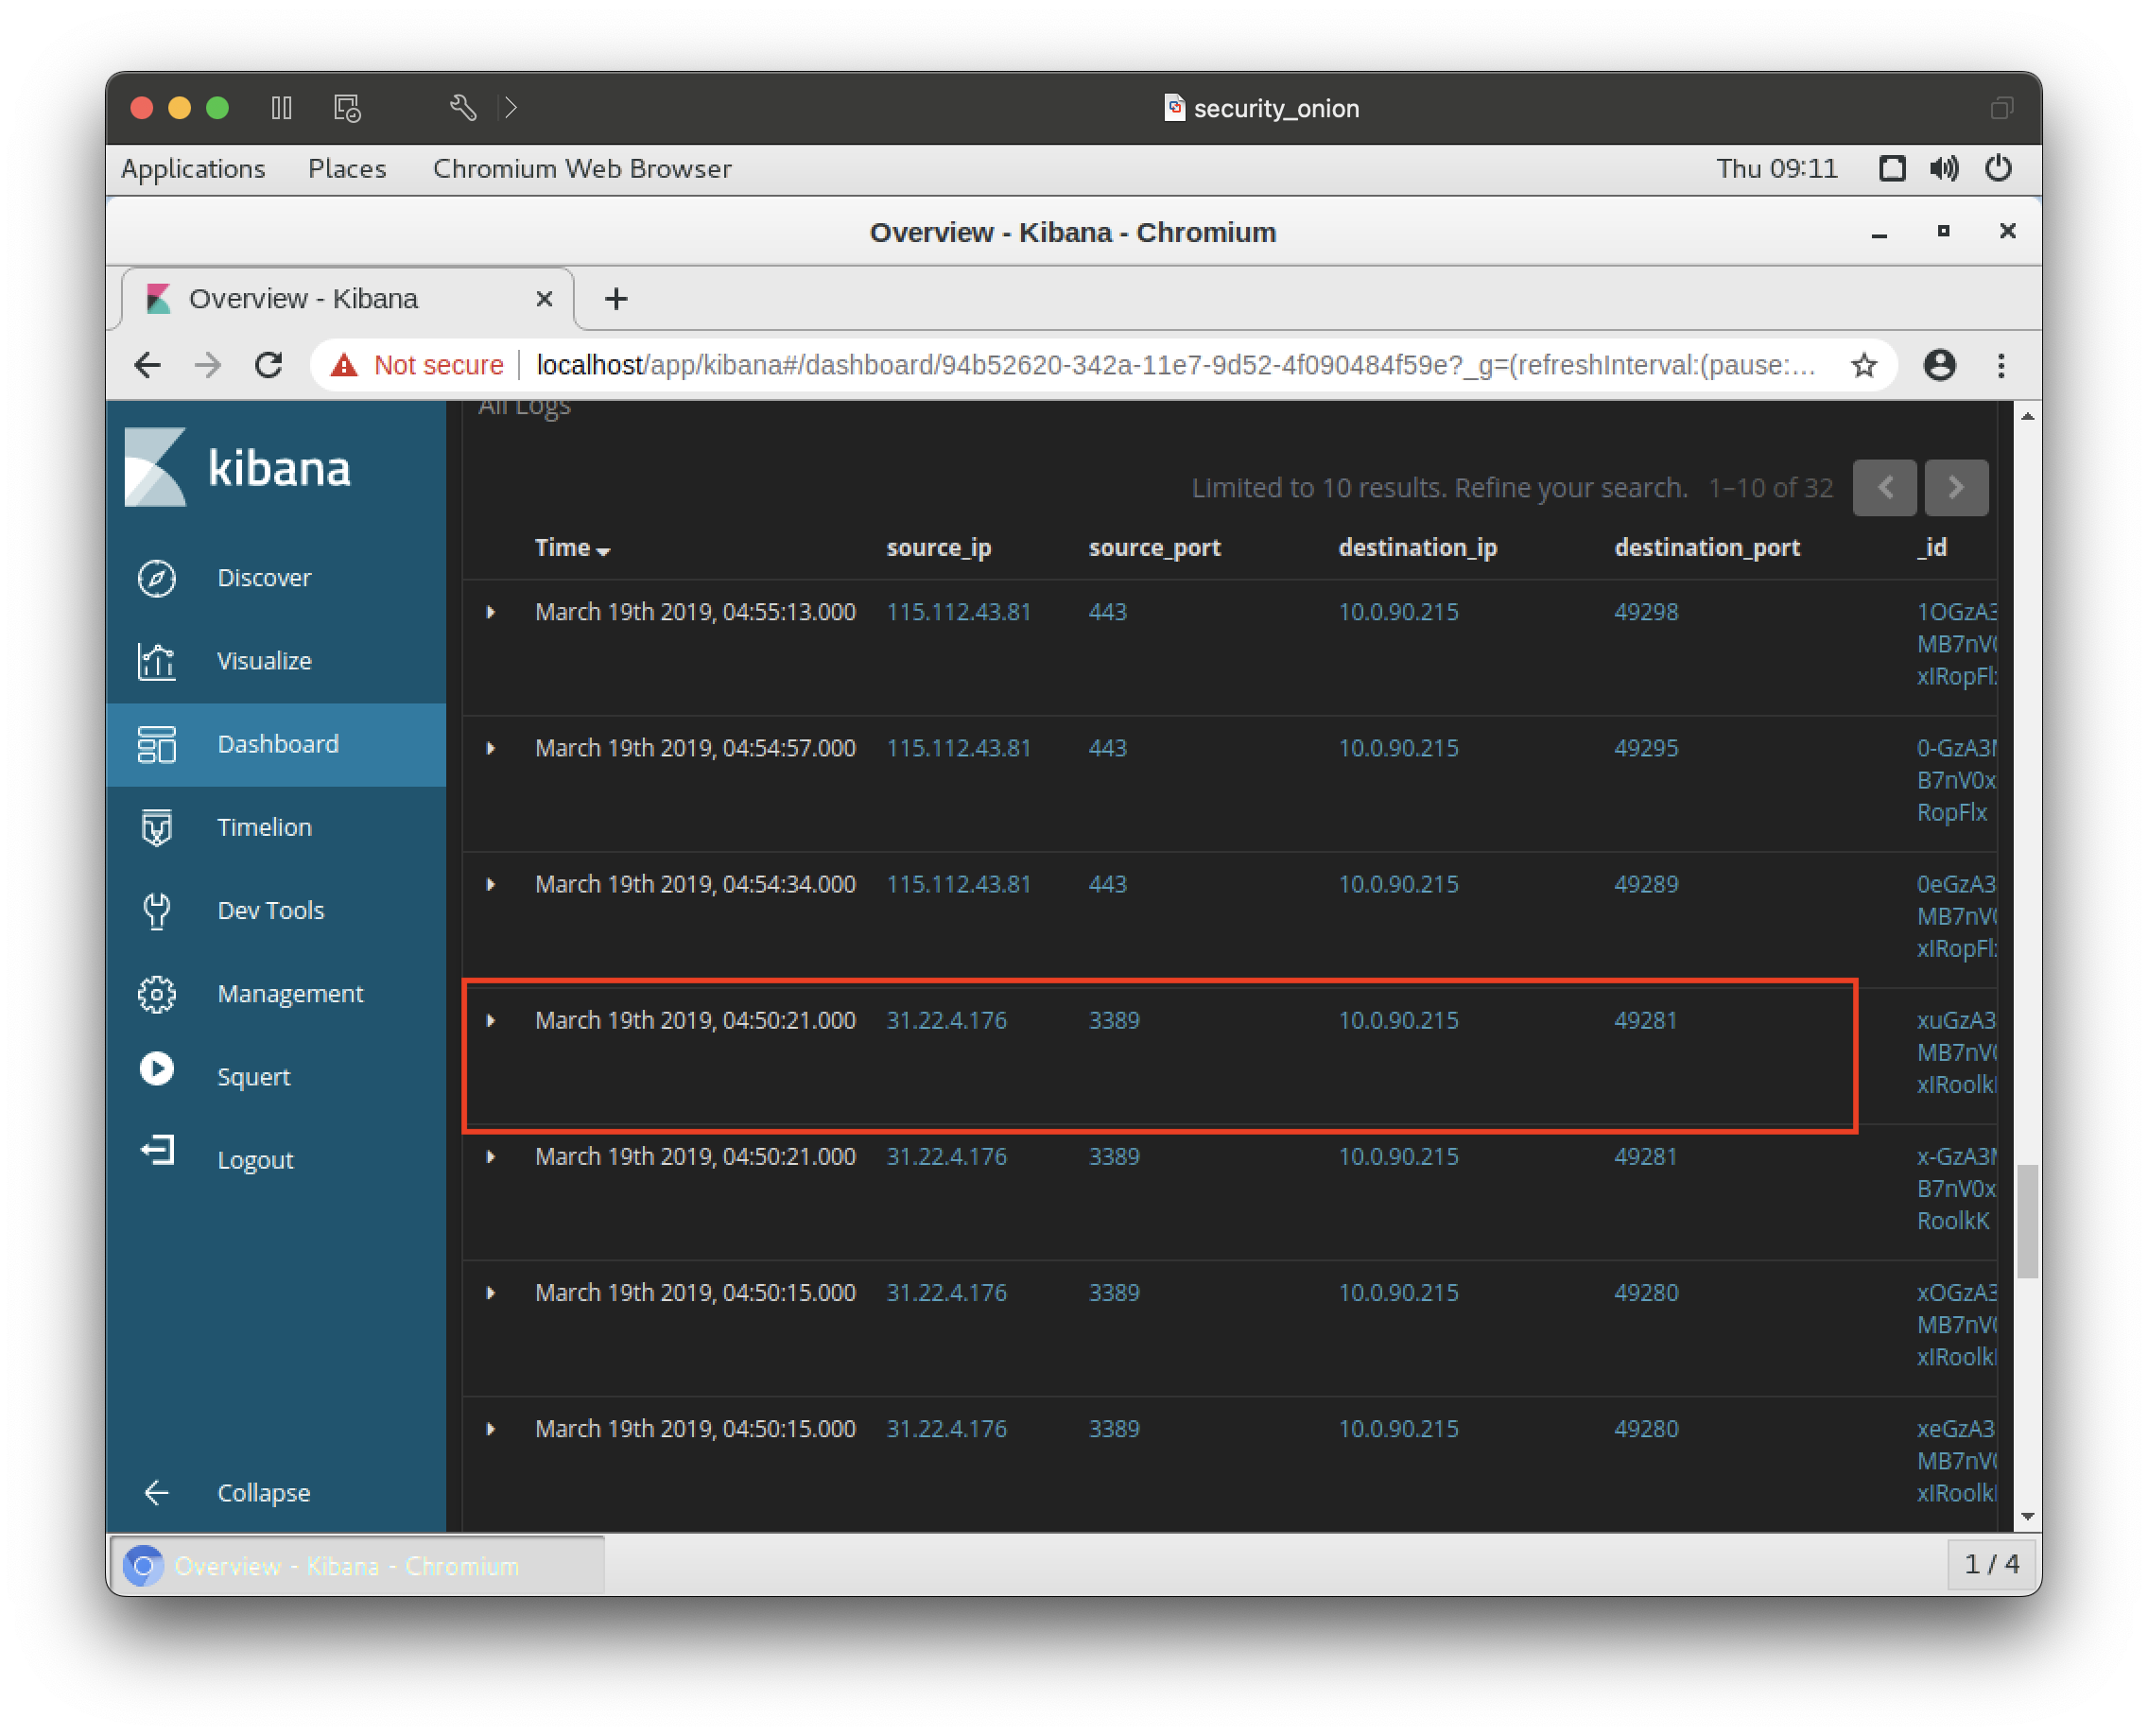Image resolution: width=2148 pixels, height=1736 pixels.
Task: Click the destination_ip column header
Action: point(1417,548)
